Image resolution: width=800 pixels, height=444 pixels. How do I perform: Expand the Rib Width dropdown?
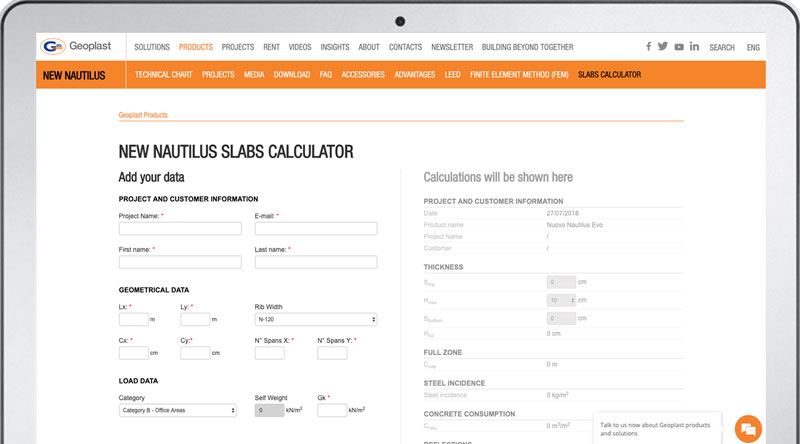[315, 320]
